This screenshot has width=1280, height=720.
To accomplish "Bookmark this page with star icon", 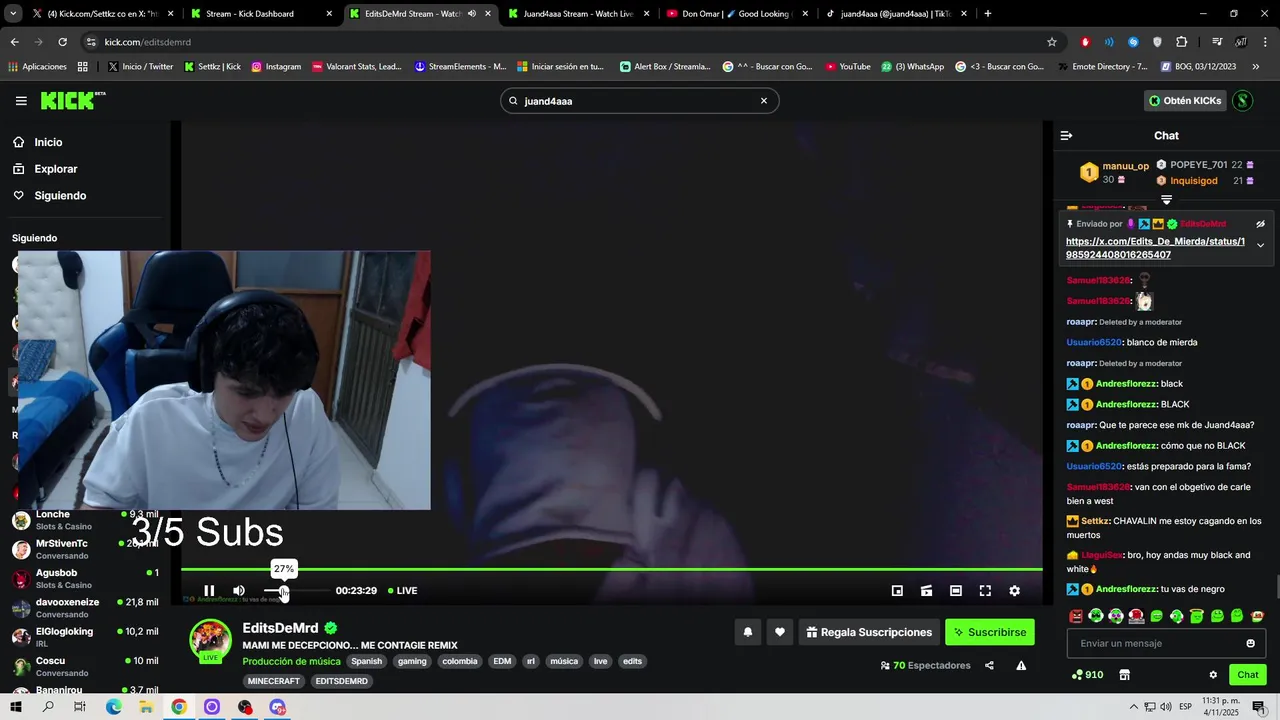I will [x=1052, y=42].
